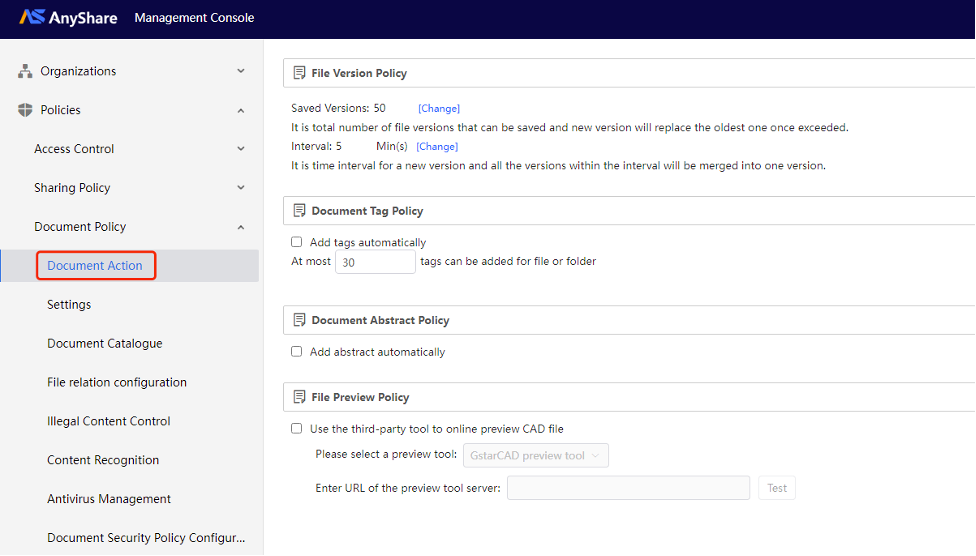Click the Policies shield icon
This screenshot has width=976, height=556.
pyautogui.click(x=25, y=110)
